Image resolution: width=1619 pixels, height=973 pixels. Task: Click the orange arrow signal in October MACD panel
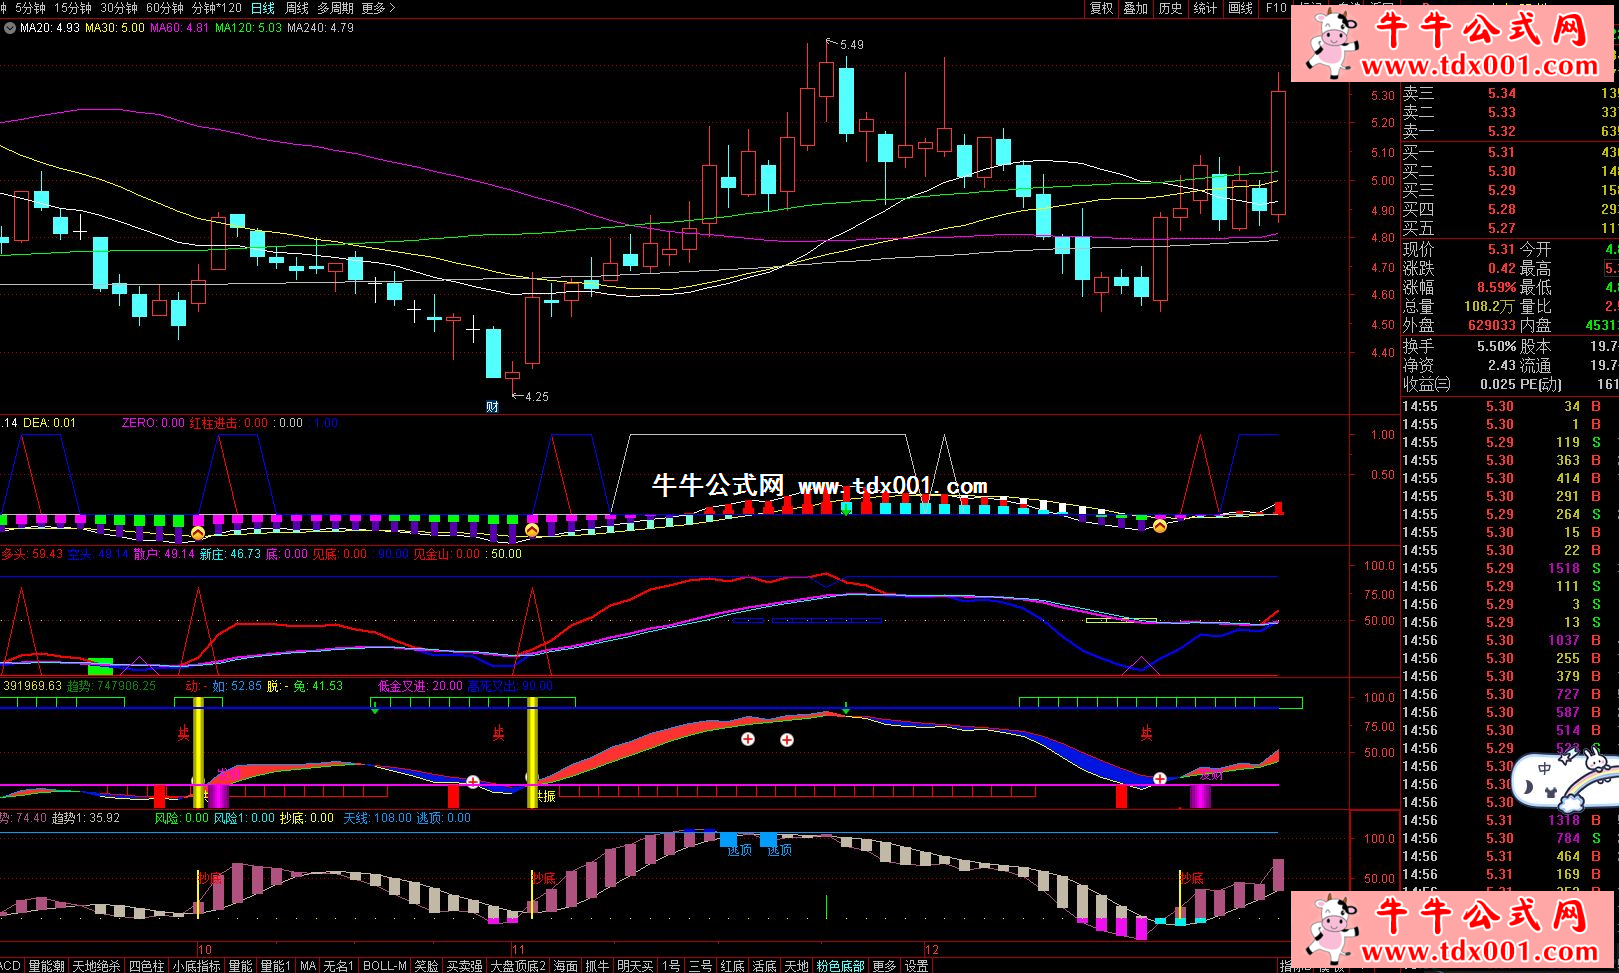(x=198, y=532)
